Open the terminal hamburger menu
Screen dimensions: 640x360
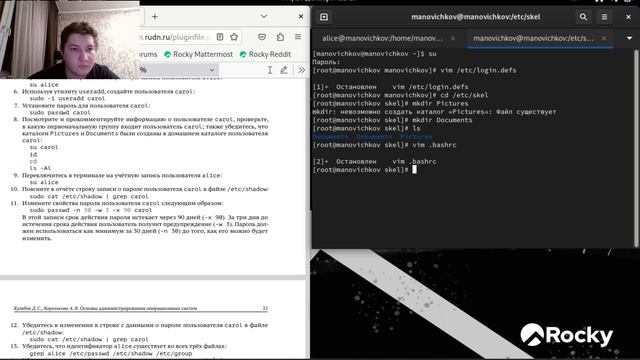tap(604, 17)
